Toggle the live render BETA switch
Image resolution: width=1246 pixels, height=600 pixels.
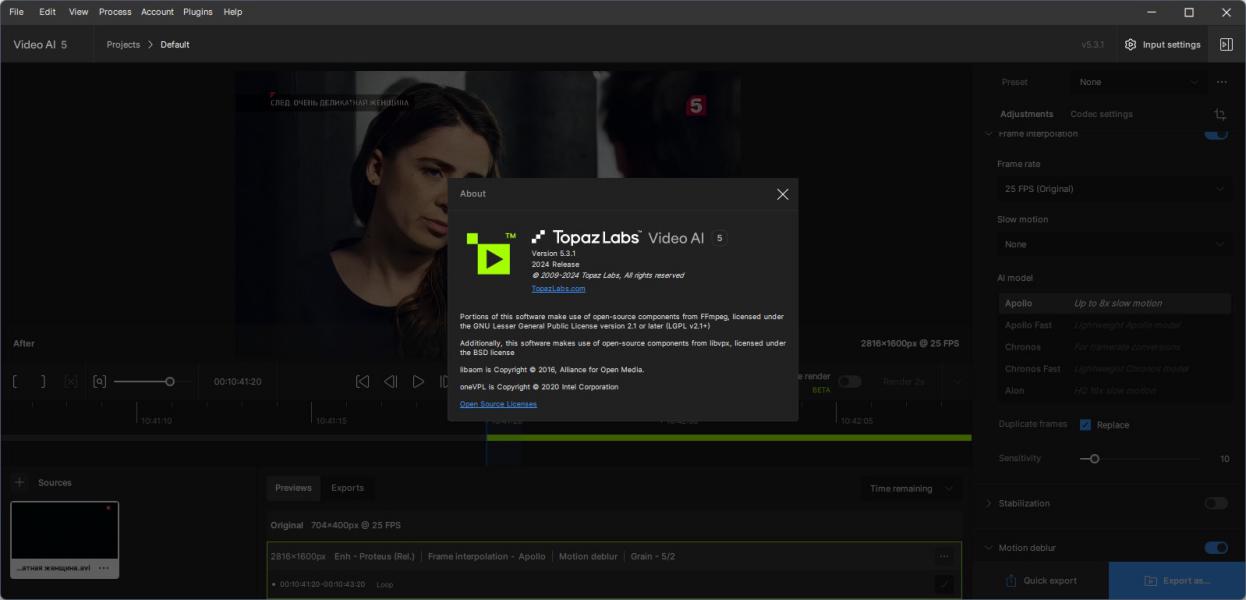(849, 382)
